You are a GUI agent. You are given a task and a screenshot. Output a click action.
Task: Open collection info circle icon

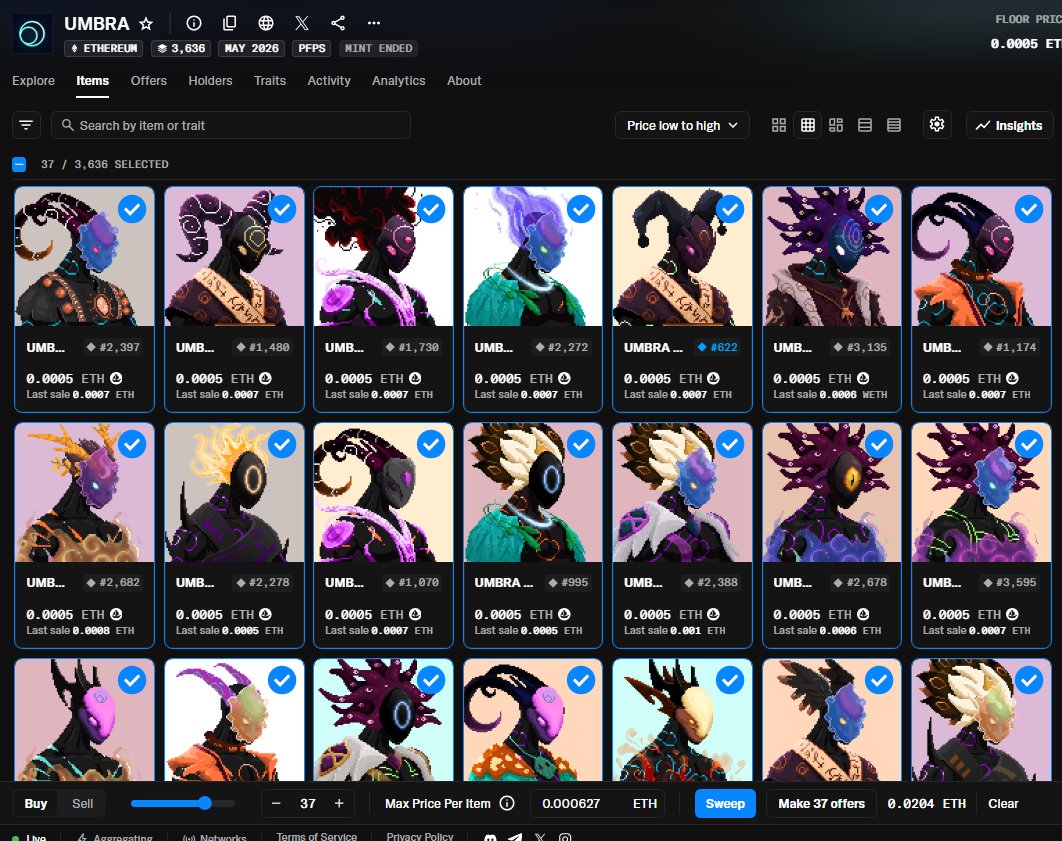194,23
